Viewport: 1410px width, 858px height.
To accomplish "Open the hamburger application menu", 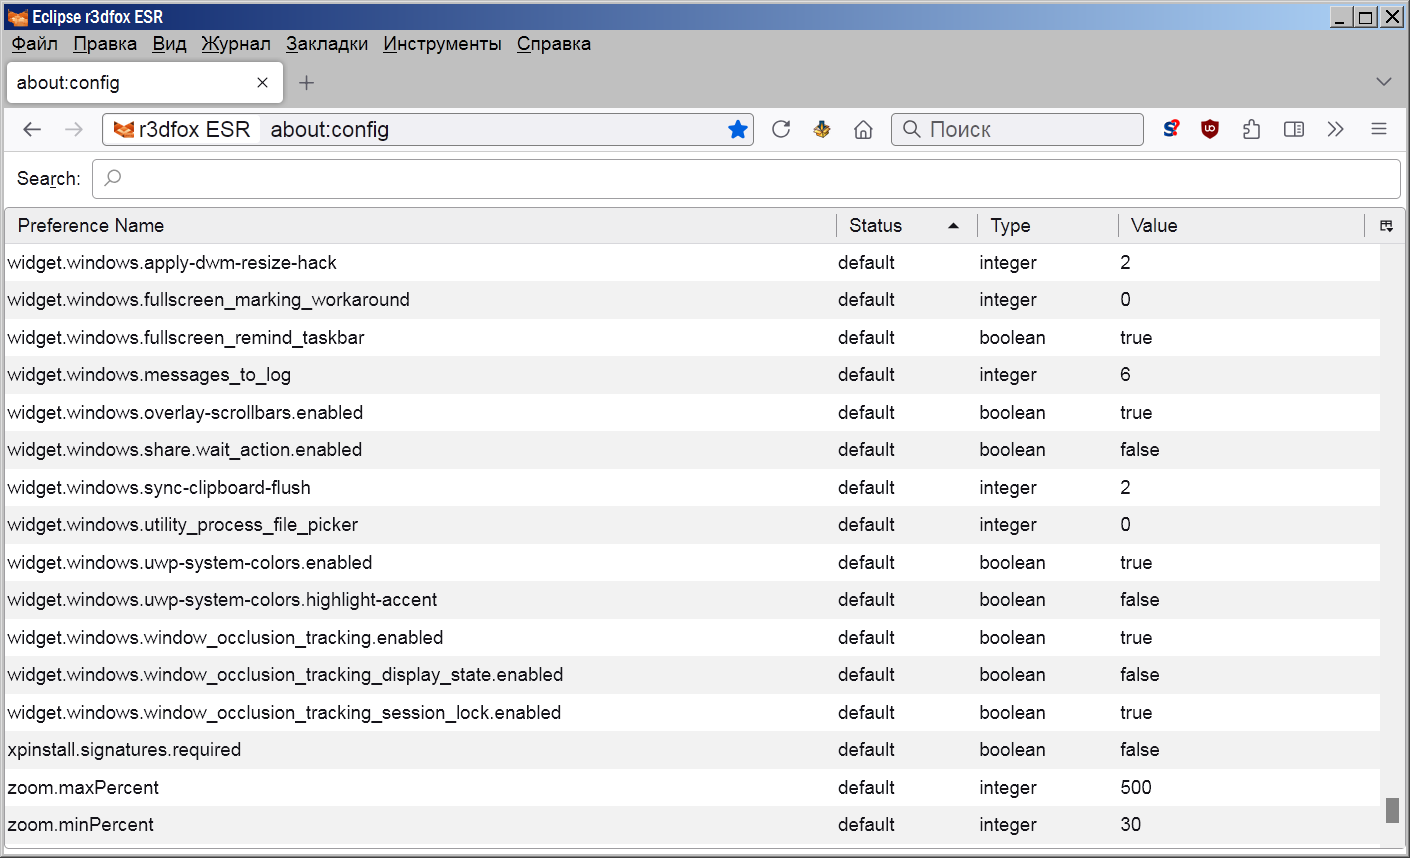I will click(1379, 129).
